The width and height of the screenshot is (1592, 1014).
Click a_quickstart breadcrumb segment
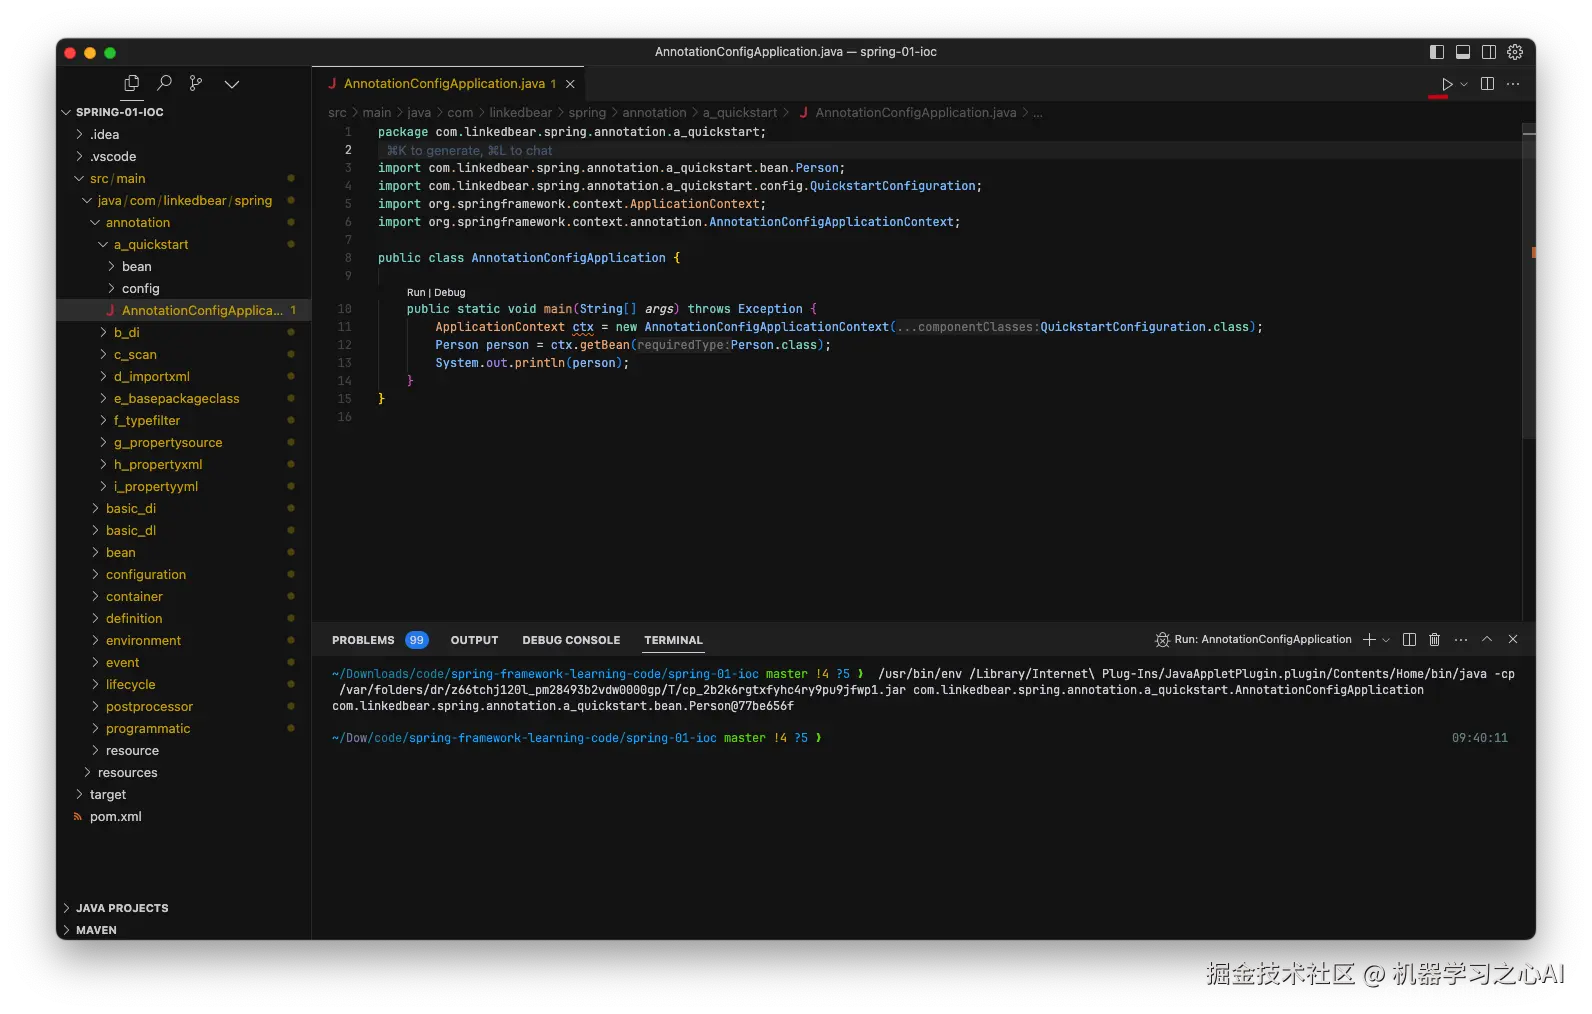pyautogui.click(x=739, y=113)
